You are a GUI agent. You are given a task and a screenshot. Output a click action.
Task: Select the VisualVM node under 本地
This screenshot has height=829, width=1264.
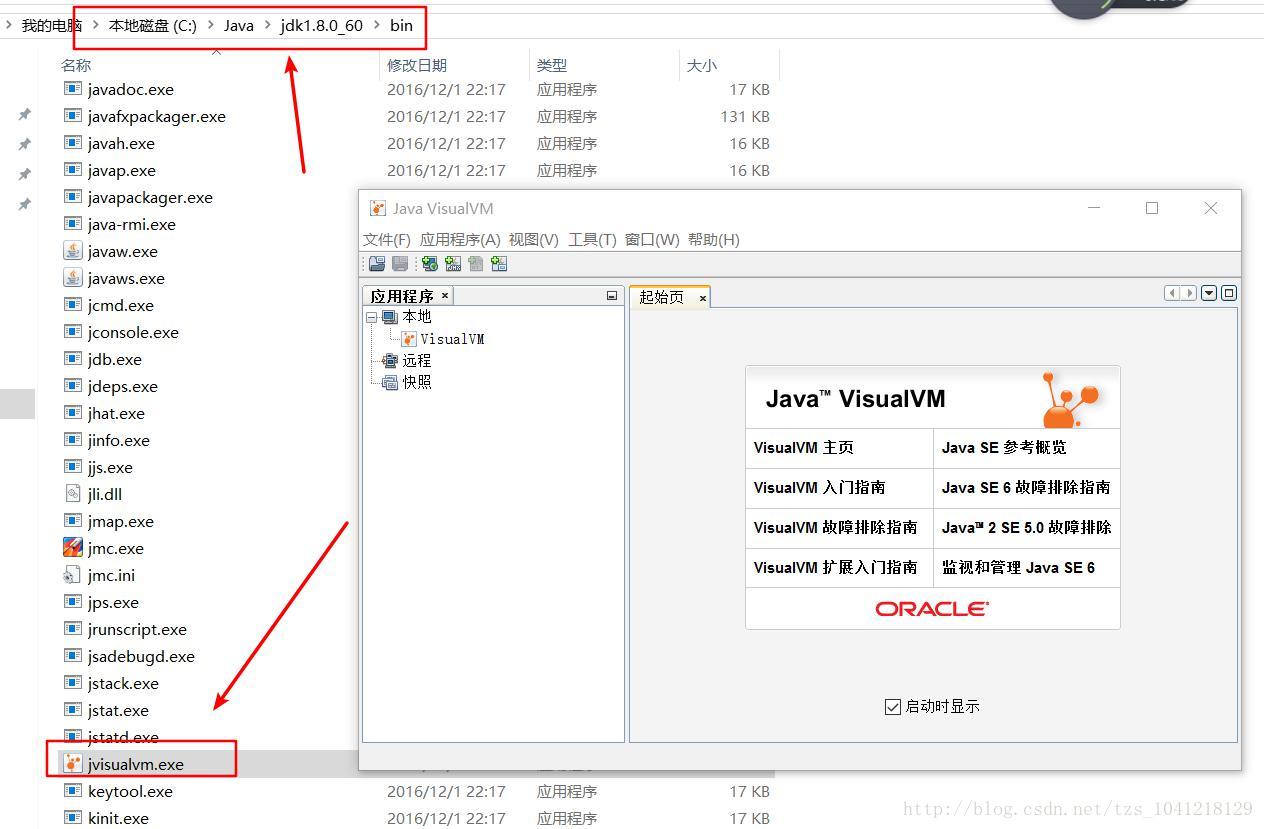[x=452, y=339]
